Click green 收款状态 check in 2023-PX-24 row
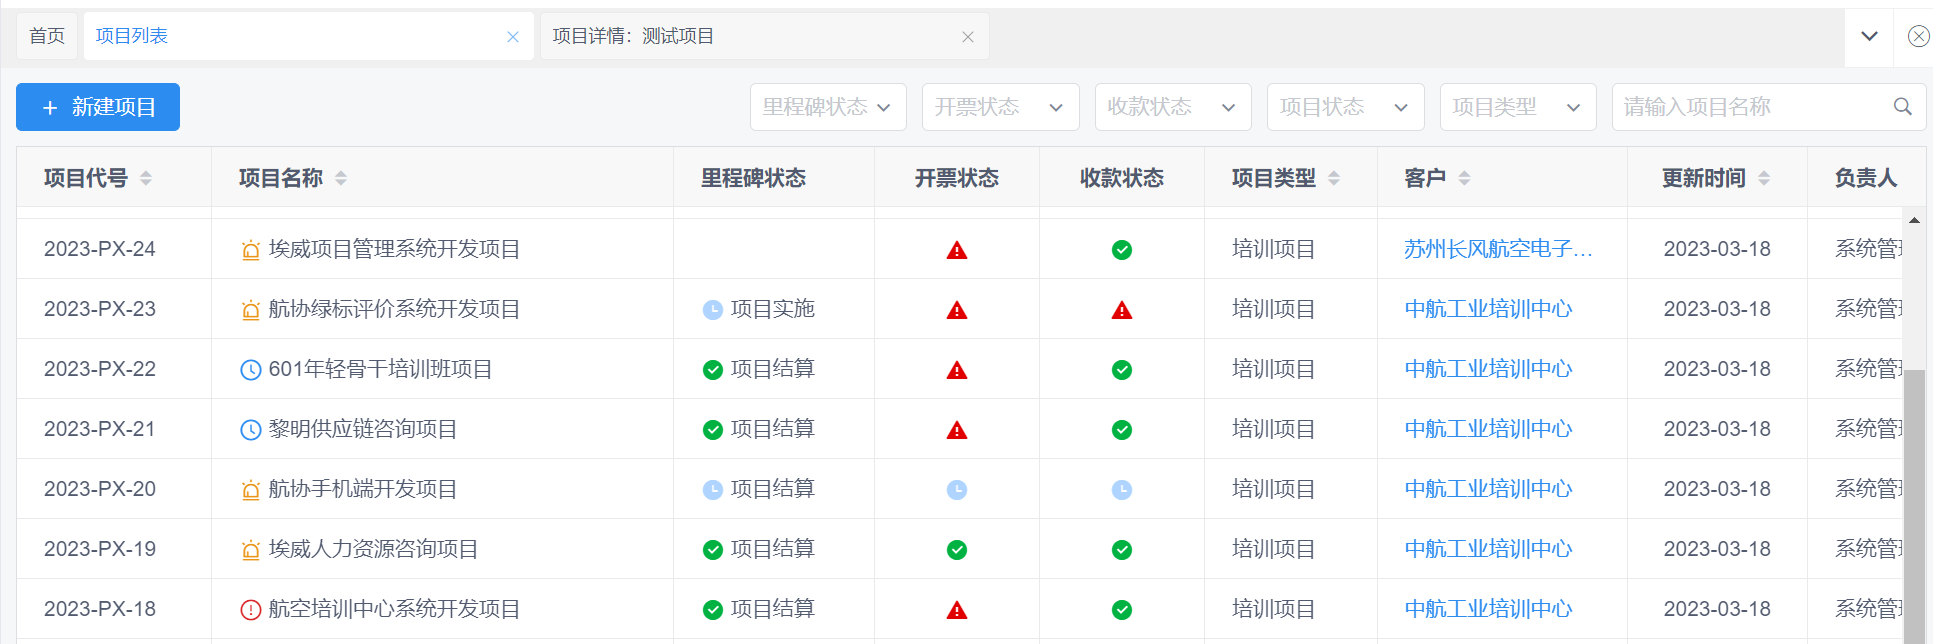This screenshot has height=644, width=1933. (1122, 250)
